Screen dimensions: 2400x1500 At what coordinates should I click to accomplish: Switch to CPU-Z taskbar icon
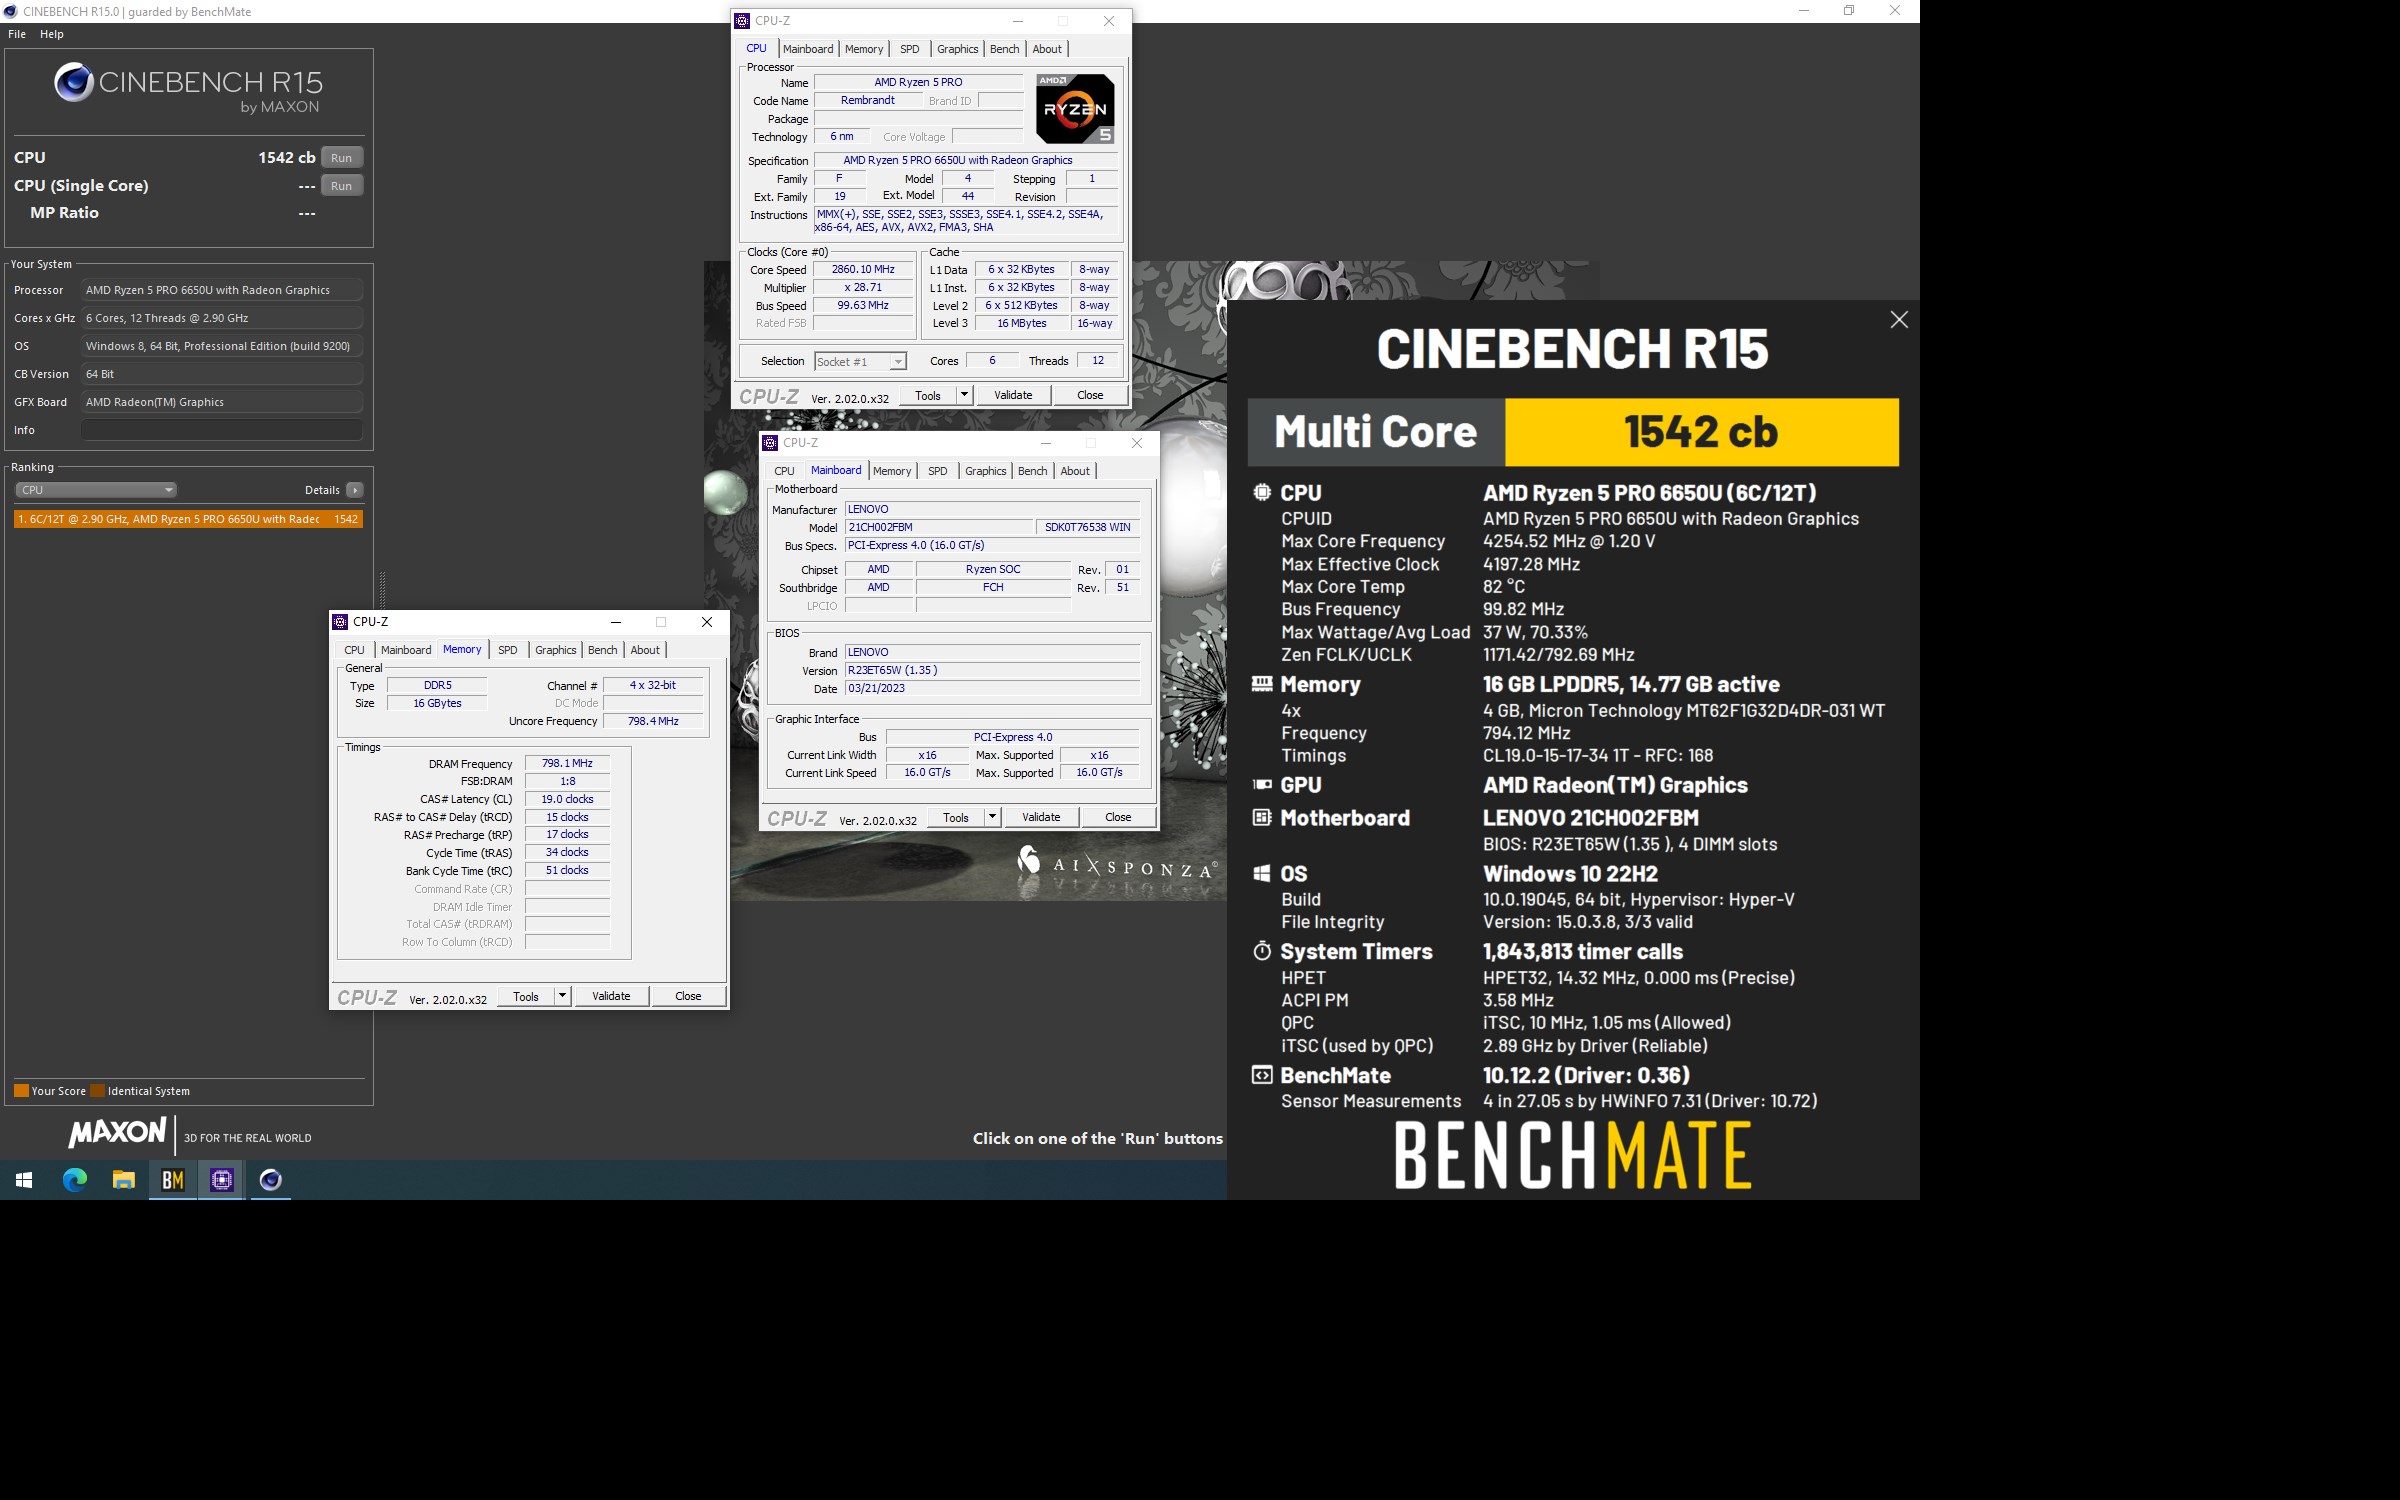221,1180
